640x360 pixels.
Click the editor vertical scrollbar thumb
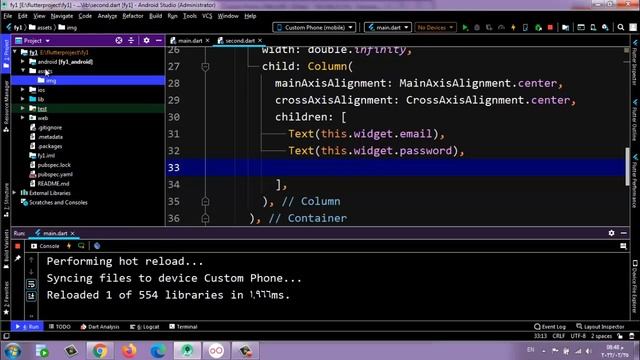pos(627,167)
